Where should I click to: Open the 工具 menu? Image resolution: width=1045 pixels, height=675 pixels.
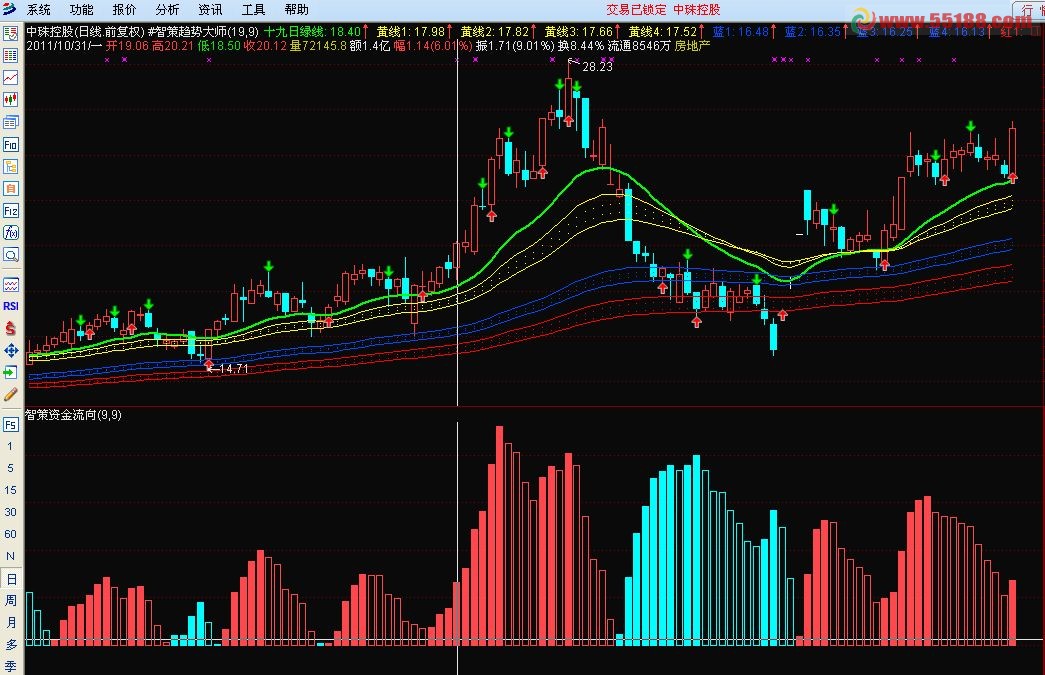point(253,9)
